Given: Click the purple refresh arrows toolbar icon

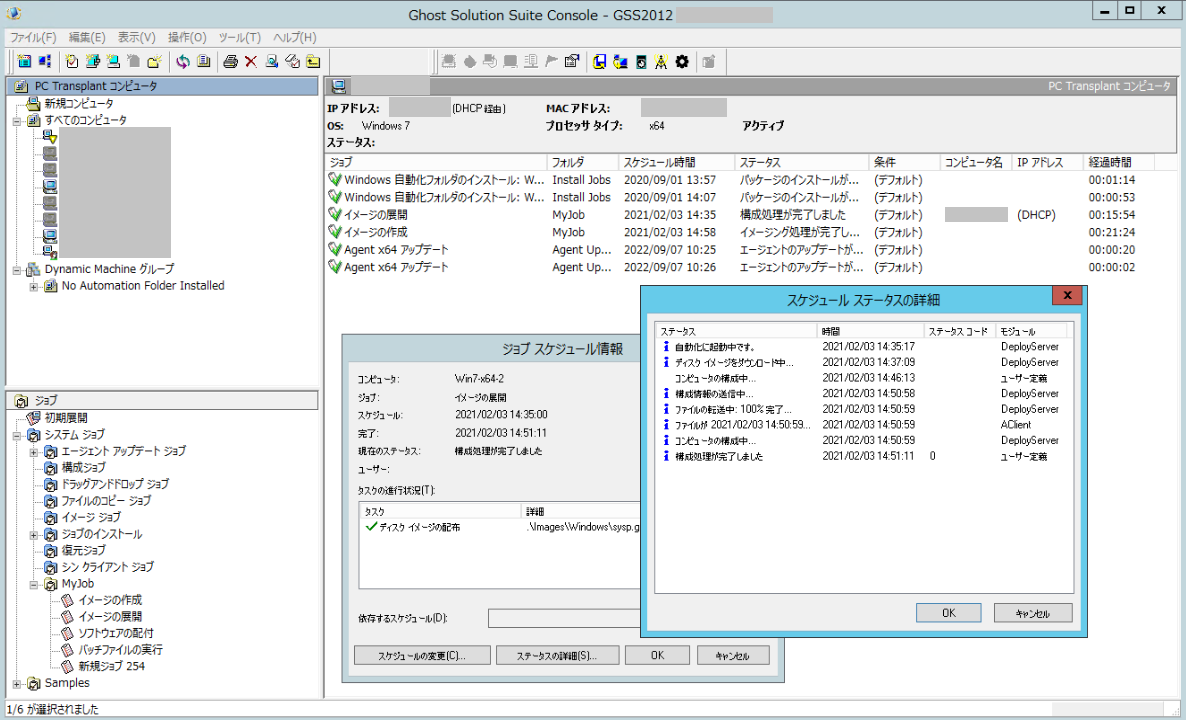Looking at the screenshot, I should [183, 62].
